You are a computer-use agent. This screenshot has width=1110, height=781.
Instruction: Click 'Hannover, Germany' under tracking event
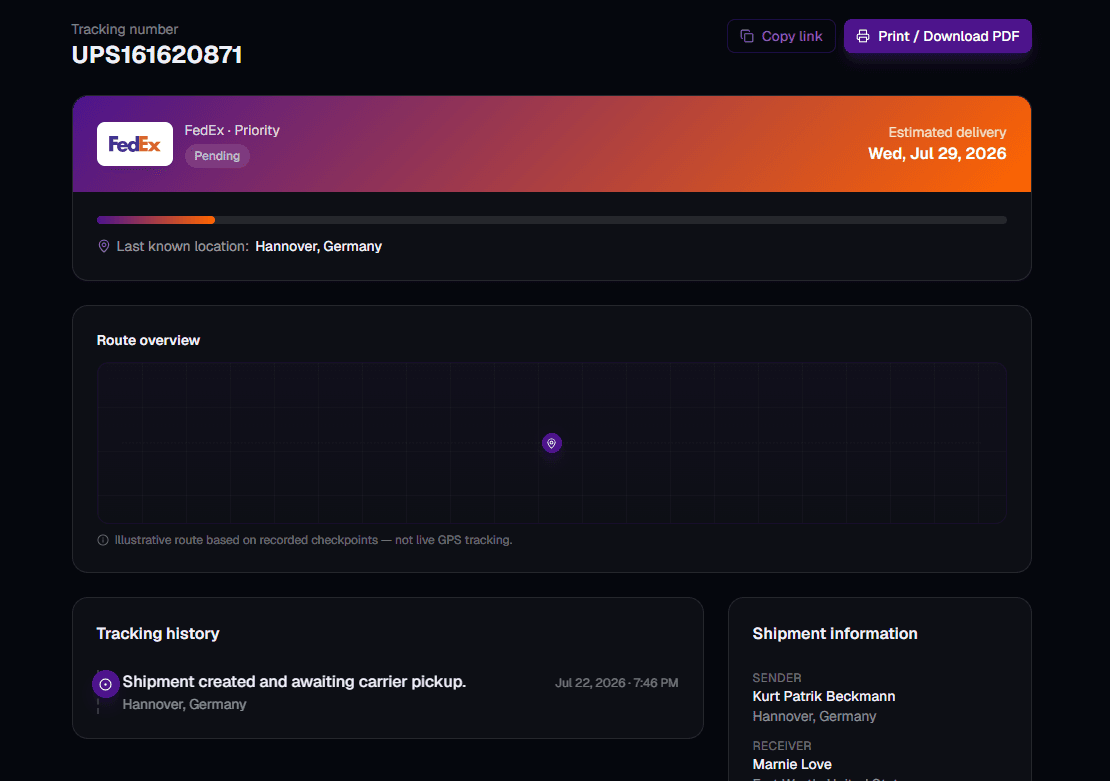click(185, 705)
